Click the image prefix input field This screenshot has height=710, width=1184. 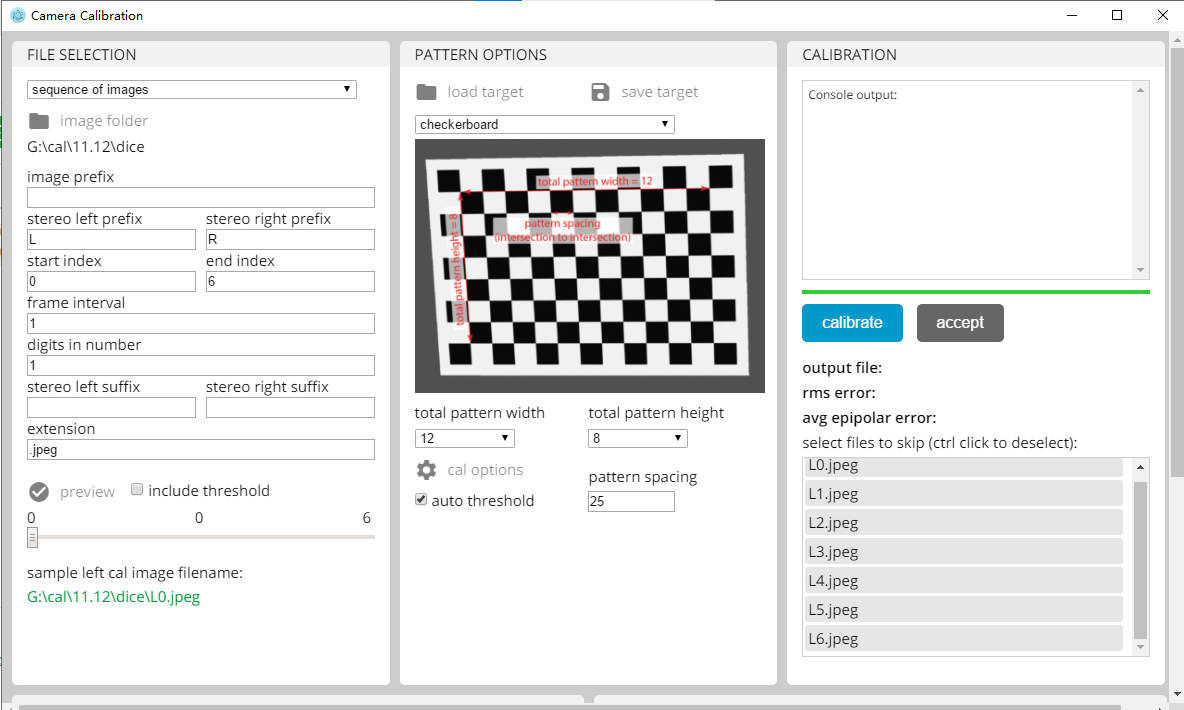pos(201,197)
